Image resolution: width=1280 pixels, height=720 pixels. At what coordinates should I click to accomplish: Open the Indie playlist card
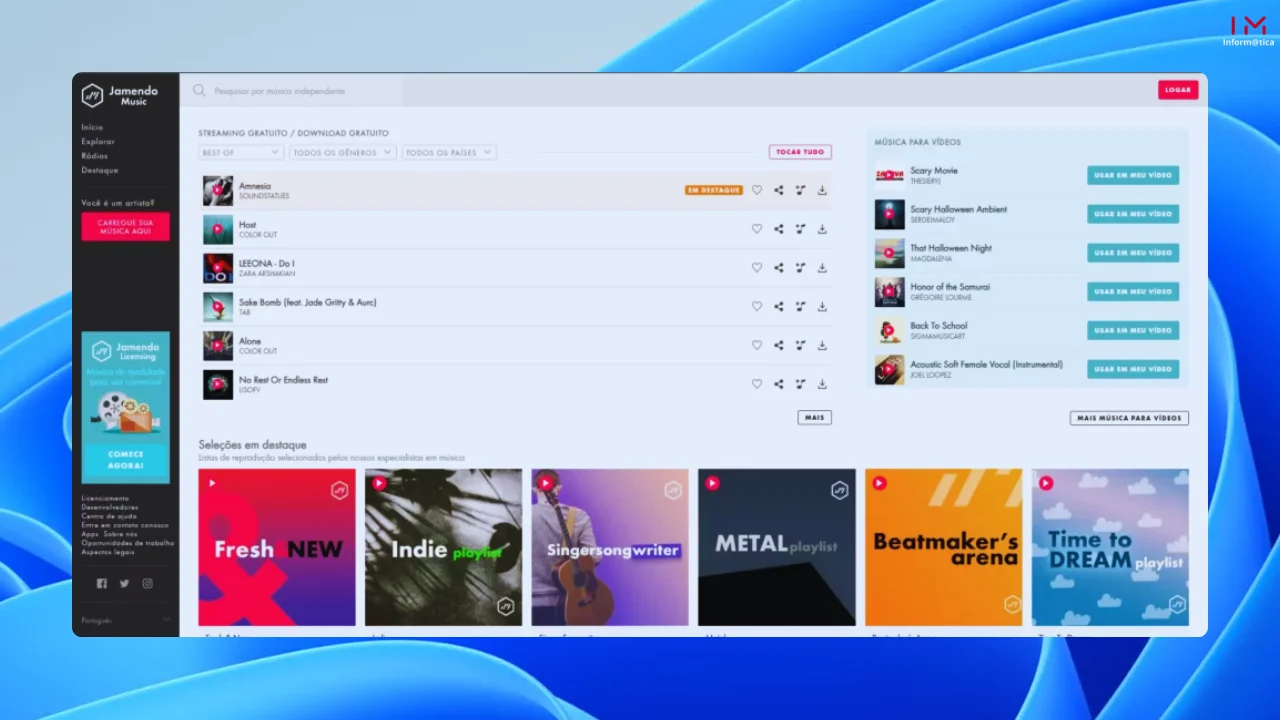(x=443, y=548)
